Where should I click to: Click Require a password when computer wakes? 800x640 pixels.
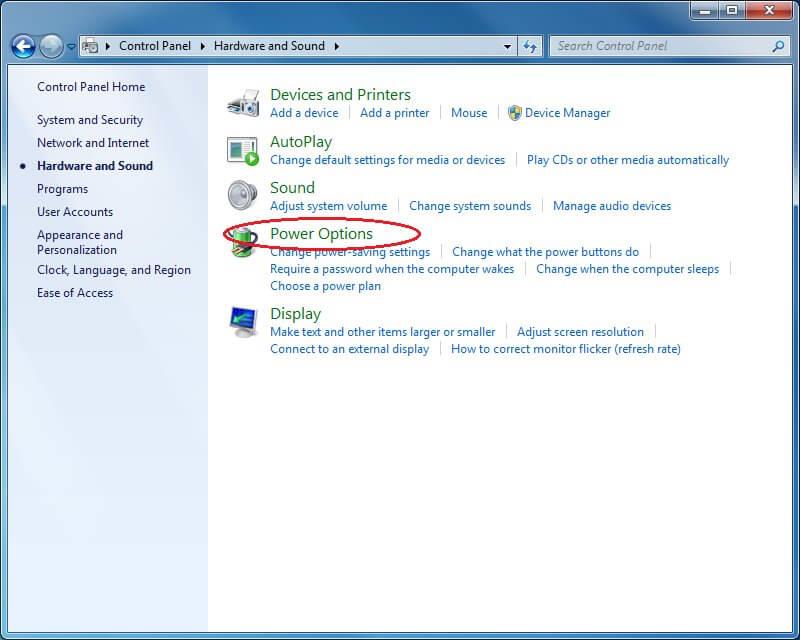pos(392,269)
